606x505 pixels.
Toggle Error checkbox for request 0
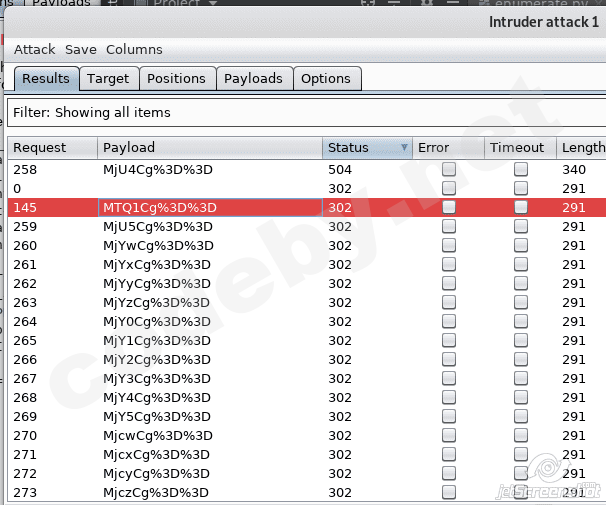449,188
